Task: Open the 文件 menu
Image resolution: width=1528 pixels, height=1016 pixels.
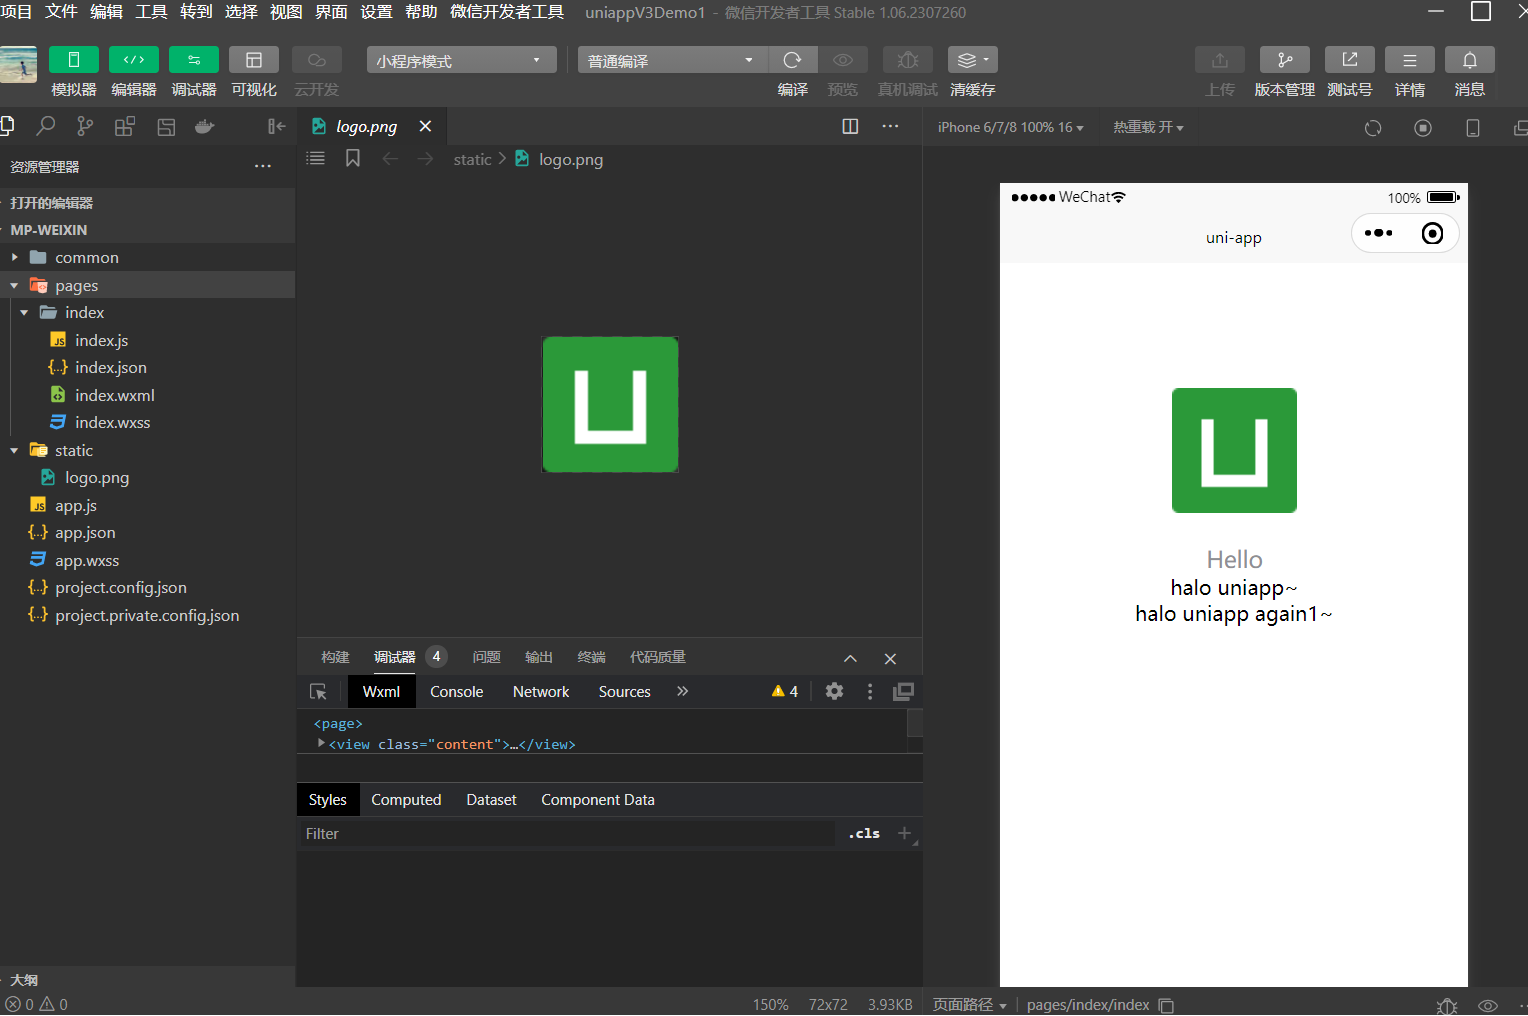Action: click(61, 12)
